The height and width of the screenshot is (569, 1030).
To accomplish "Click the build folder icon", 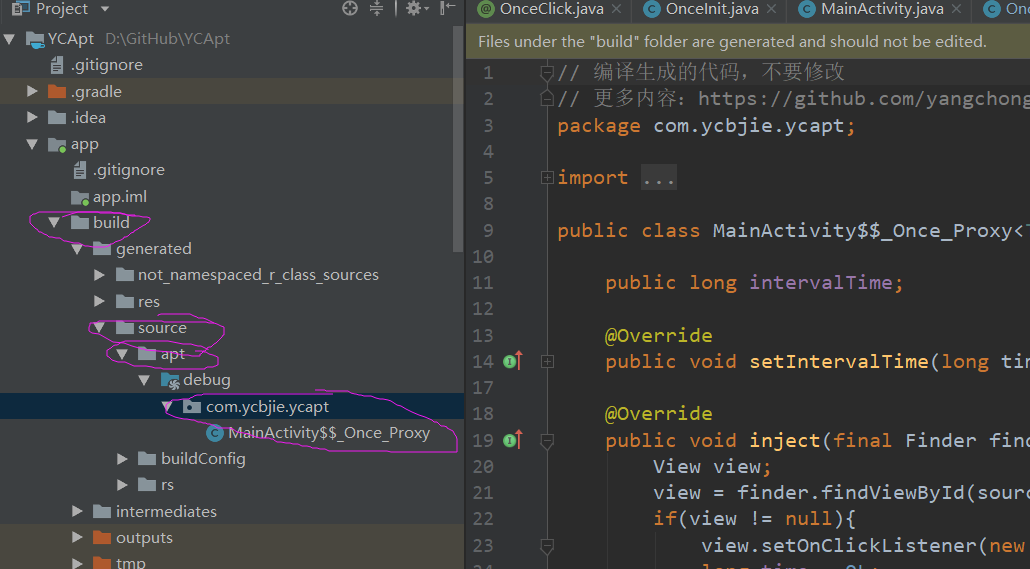I will pos(79,223).
